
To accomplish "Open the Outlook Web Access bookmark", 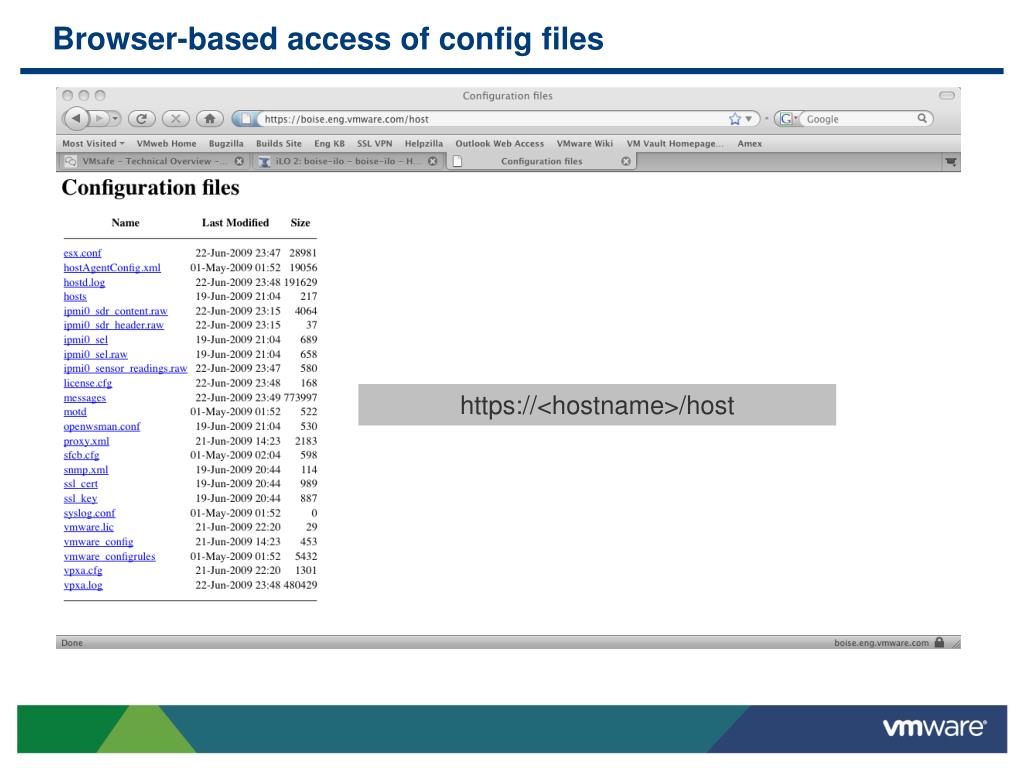I will (500, 143).
